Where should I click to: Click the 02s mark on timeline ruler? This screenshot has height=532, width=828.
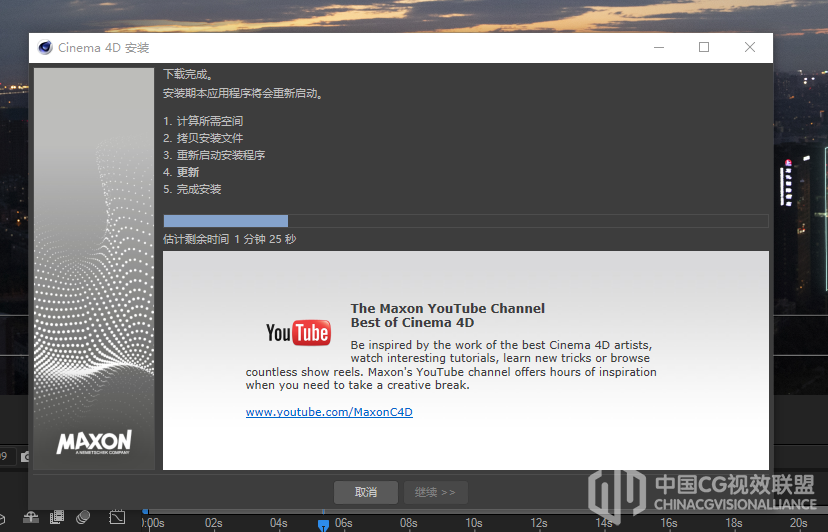(x=213, y=523)
